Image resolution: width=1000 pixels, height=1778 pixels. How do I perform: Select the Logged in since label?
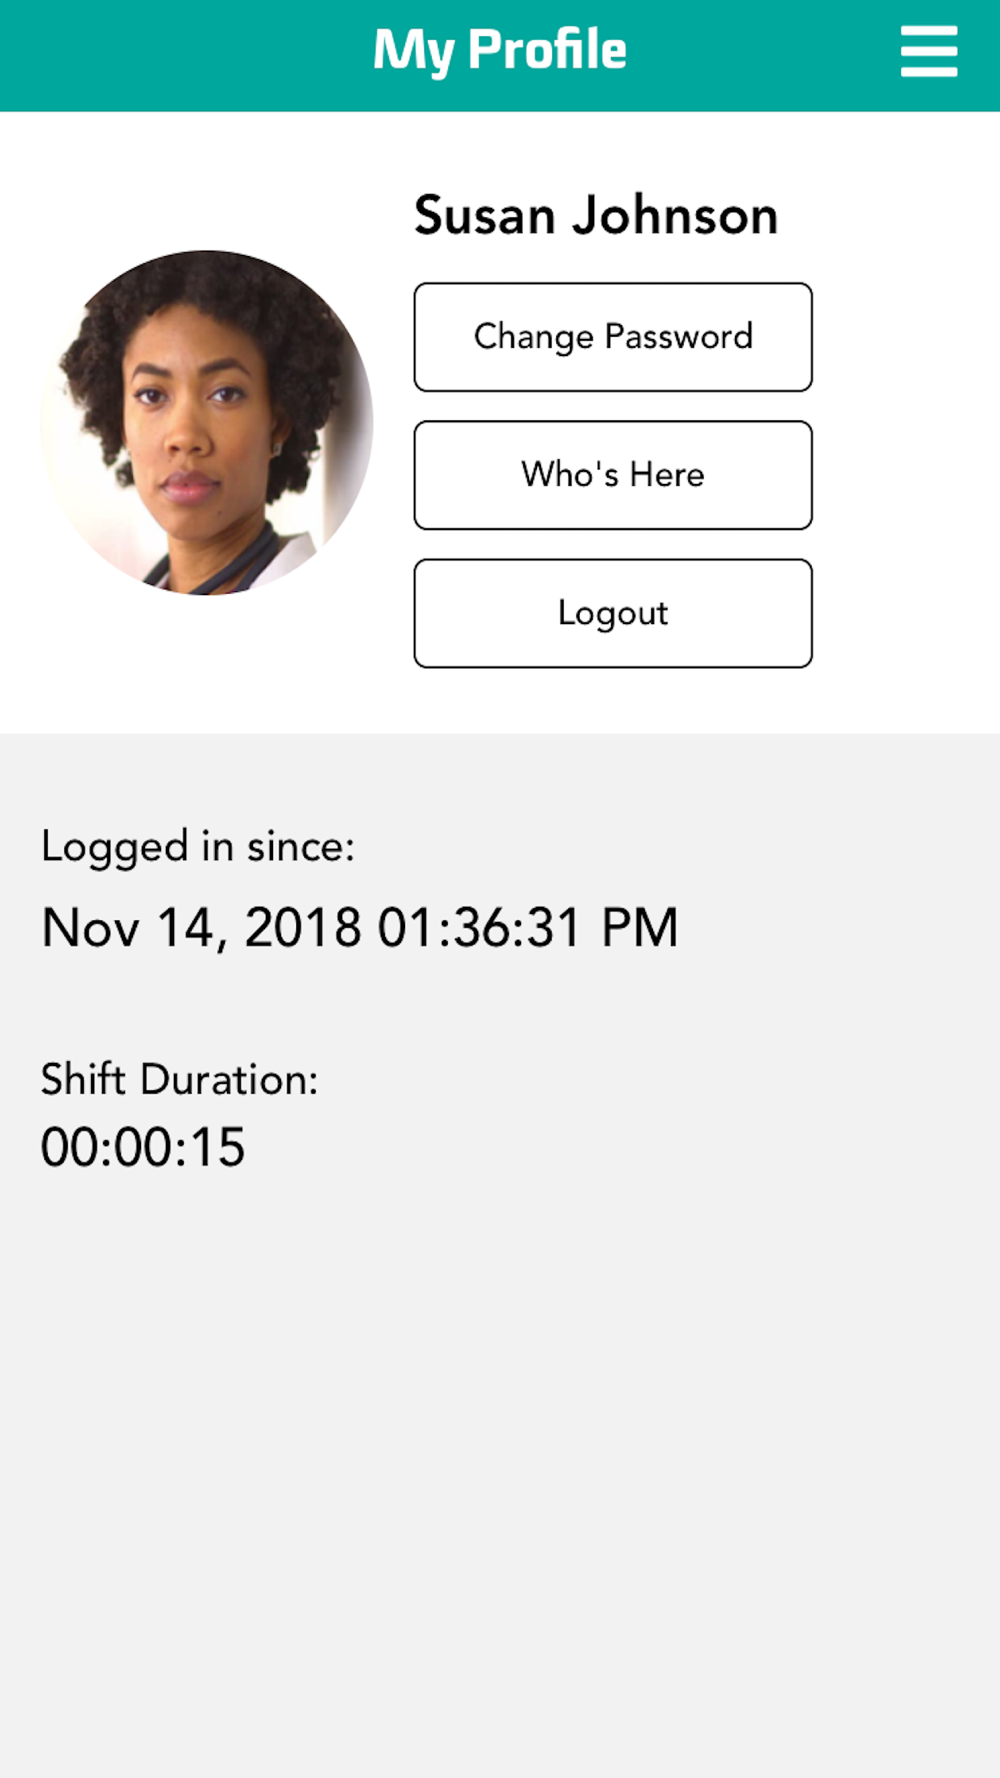coord(198,848)
